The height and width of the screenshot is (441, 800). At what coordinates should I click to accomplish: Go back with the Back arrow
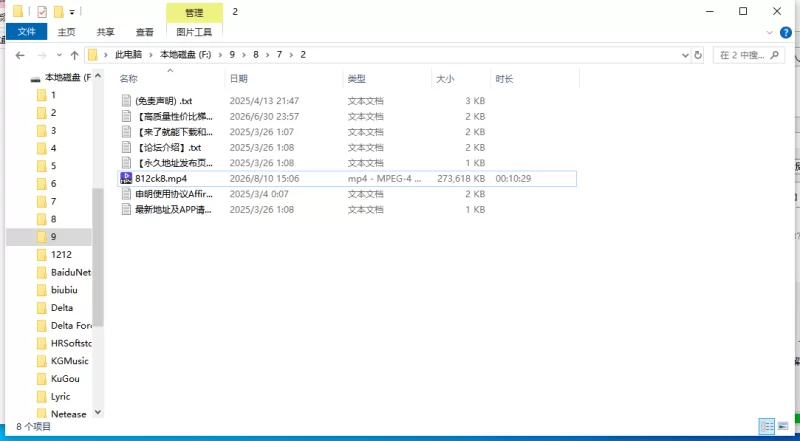(x=20, y=55)
